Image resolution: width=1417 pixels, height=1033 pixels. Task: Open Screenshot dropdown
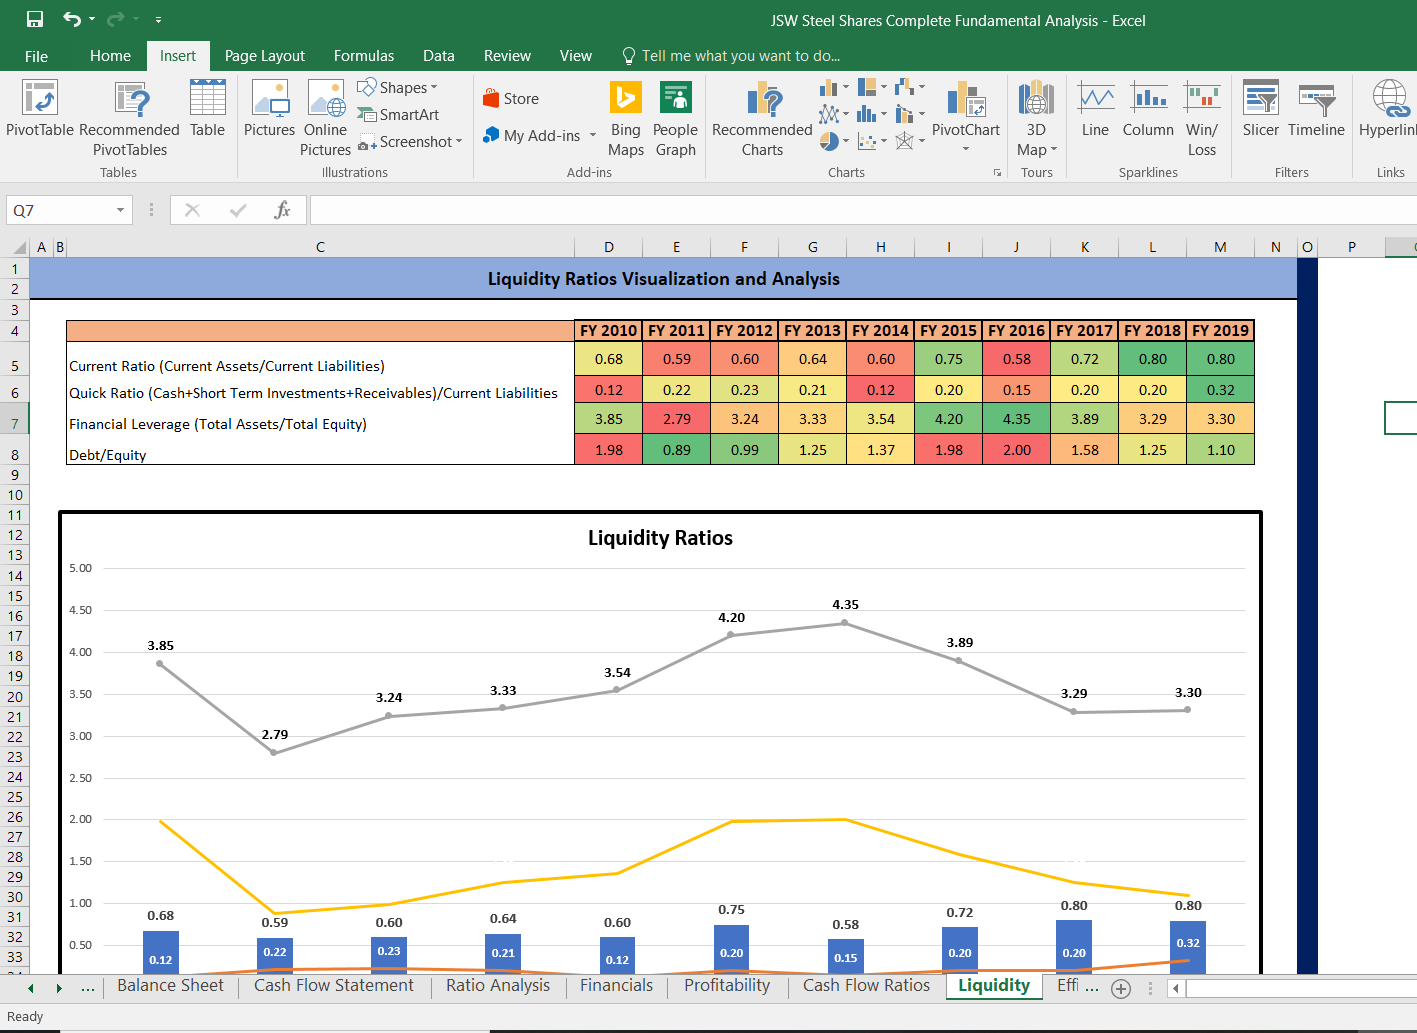tap(411, 142)
